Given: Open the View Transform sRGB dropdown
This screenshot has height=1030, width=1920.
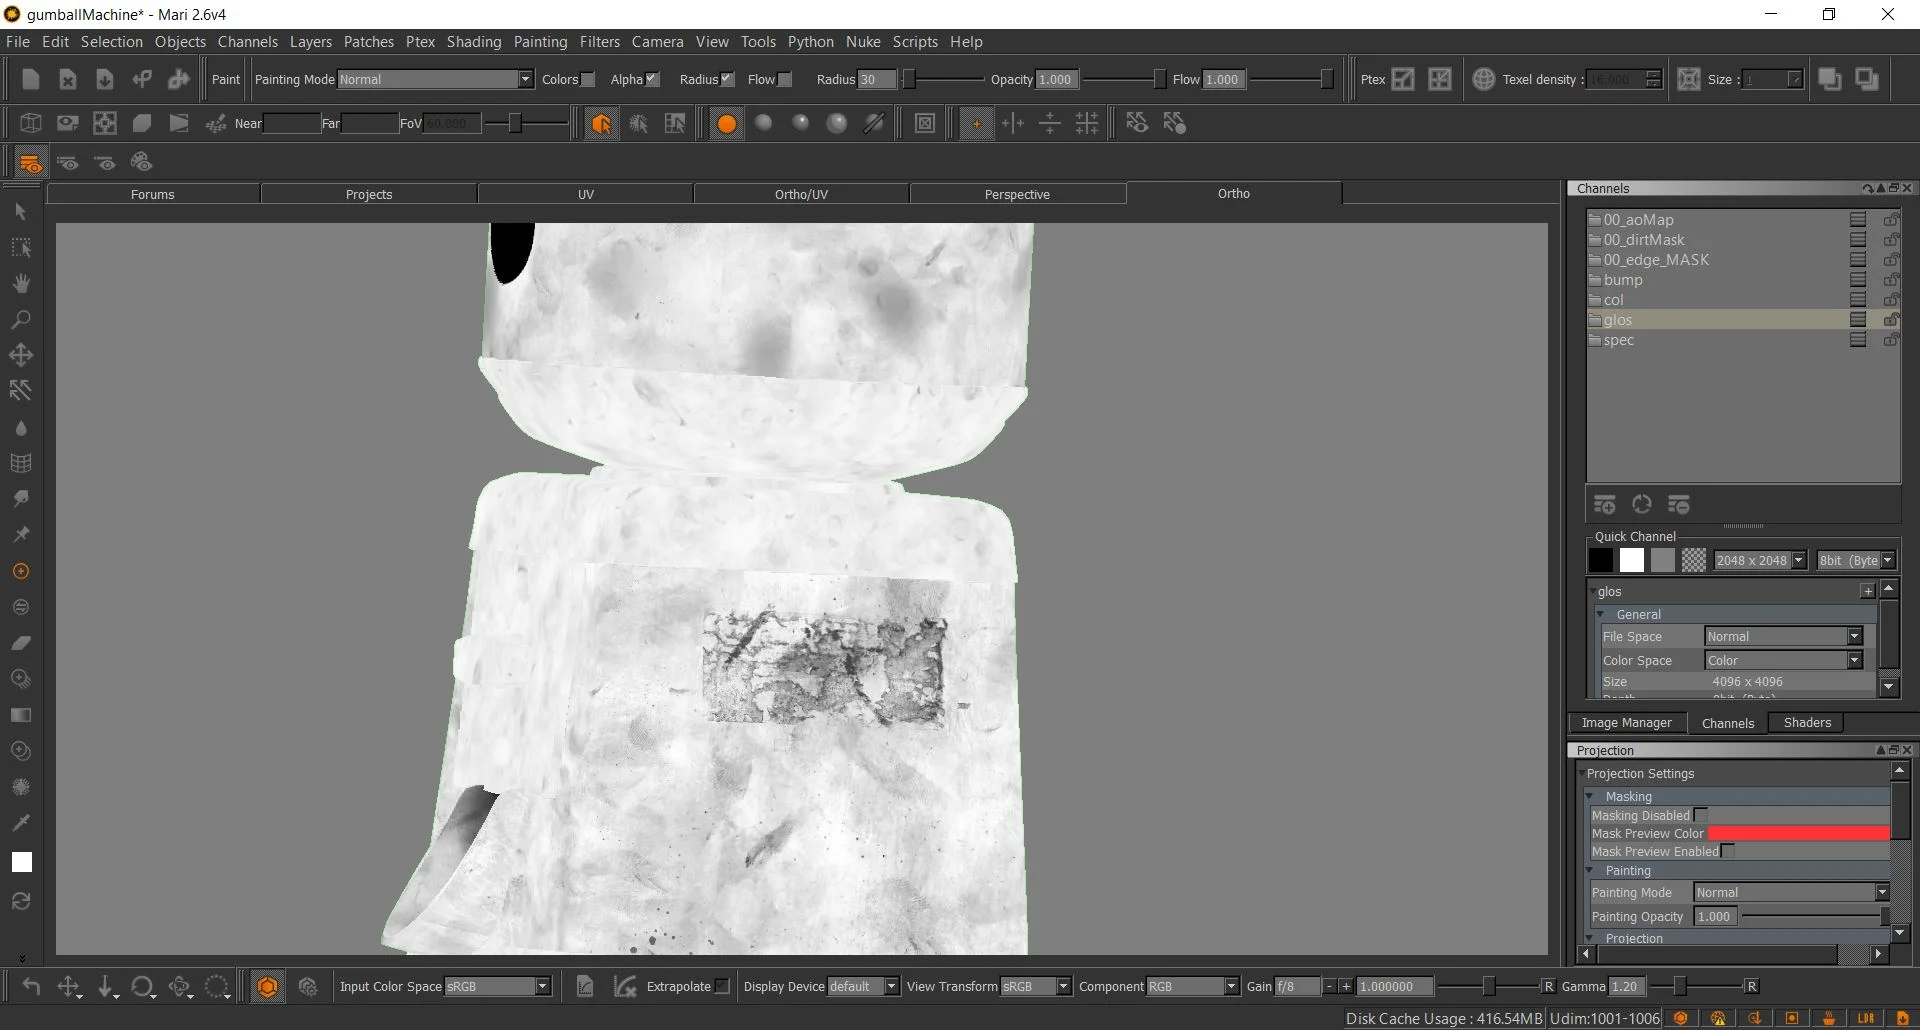Looking at the screenshot, I should click(1035, 987).
